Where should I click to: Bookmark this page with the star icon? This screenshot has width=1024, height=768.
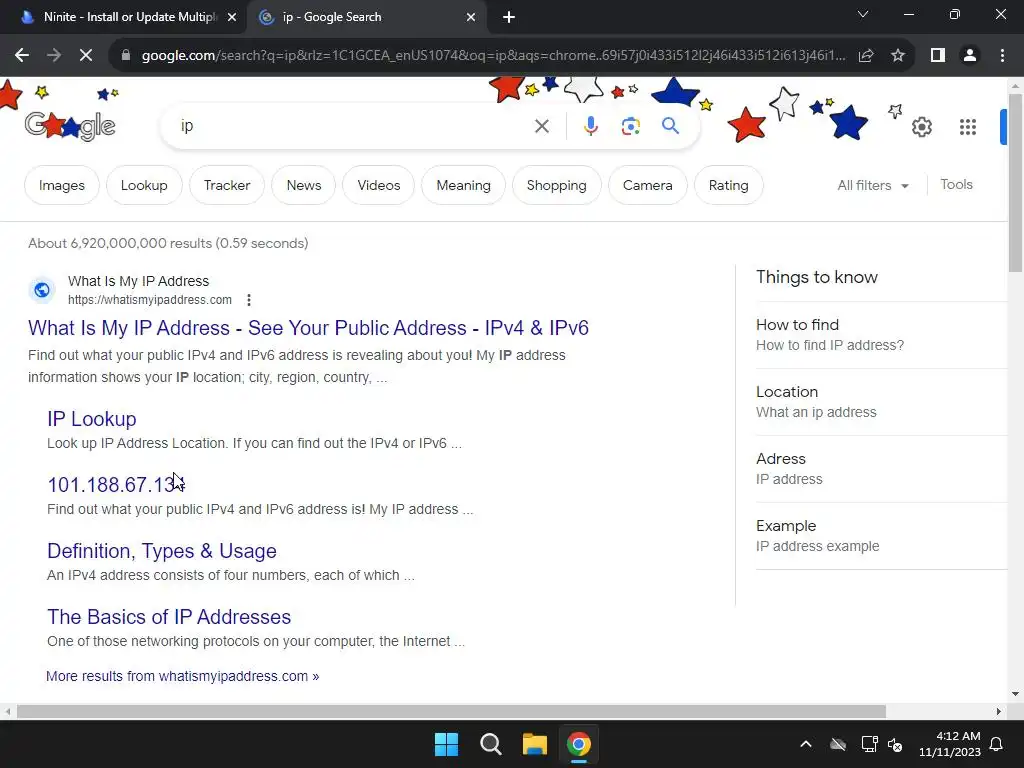[x=898, y=56]
